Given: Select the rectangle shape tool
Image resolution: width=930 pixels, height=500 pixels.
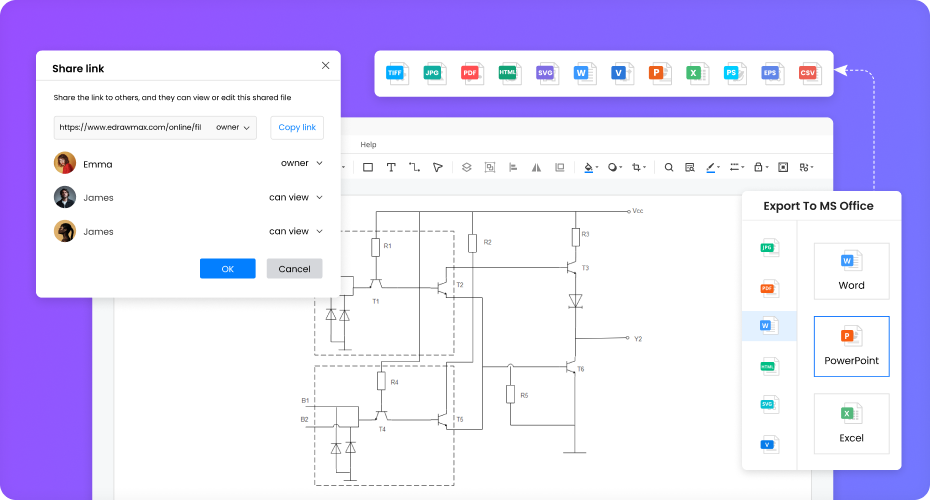Looking at the screenshot, I should 367,168.
